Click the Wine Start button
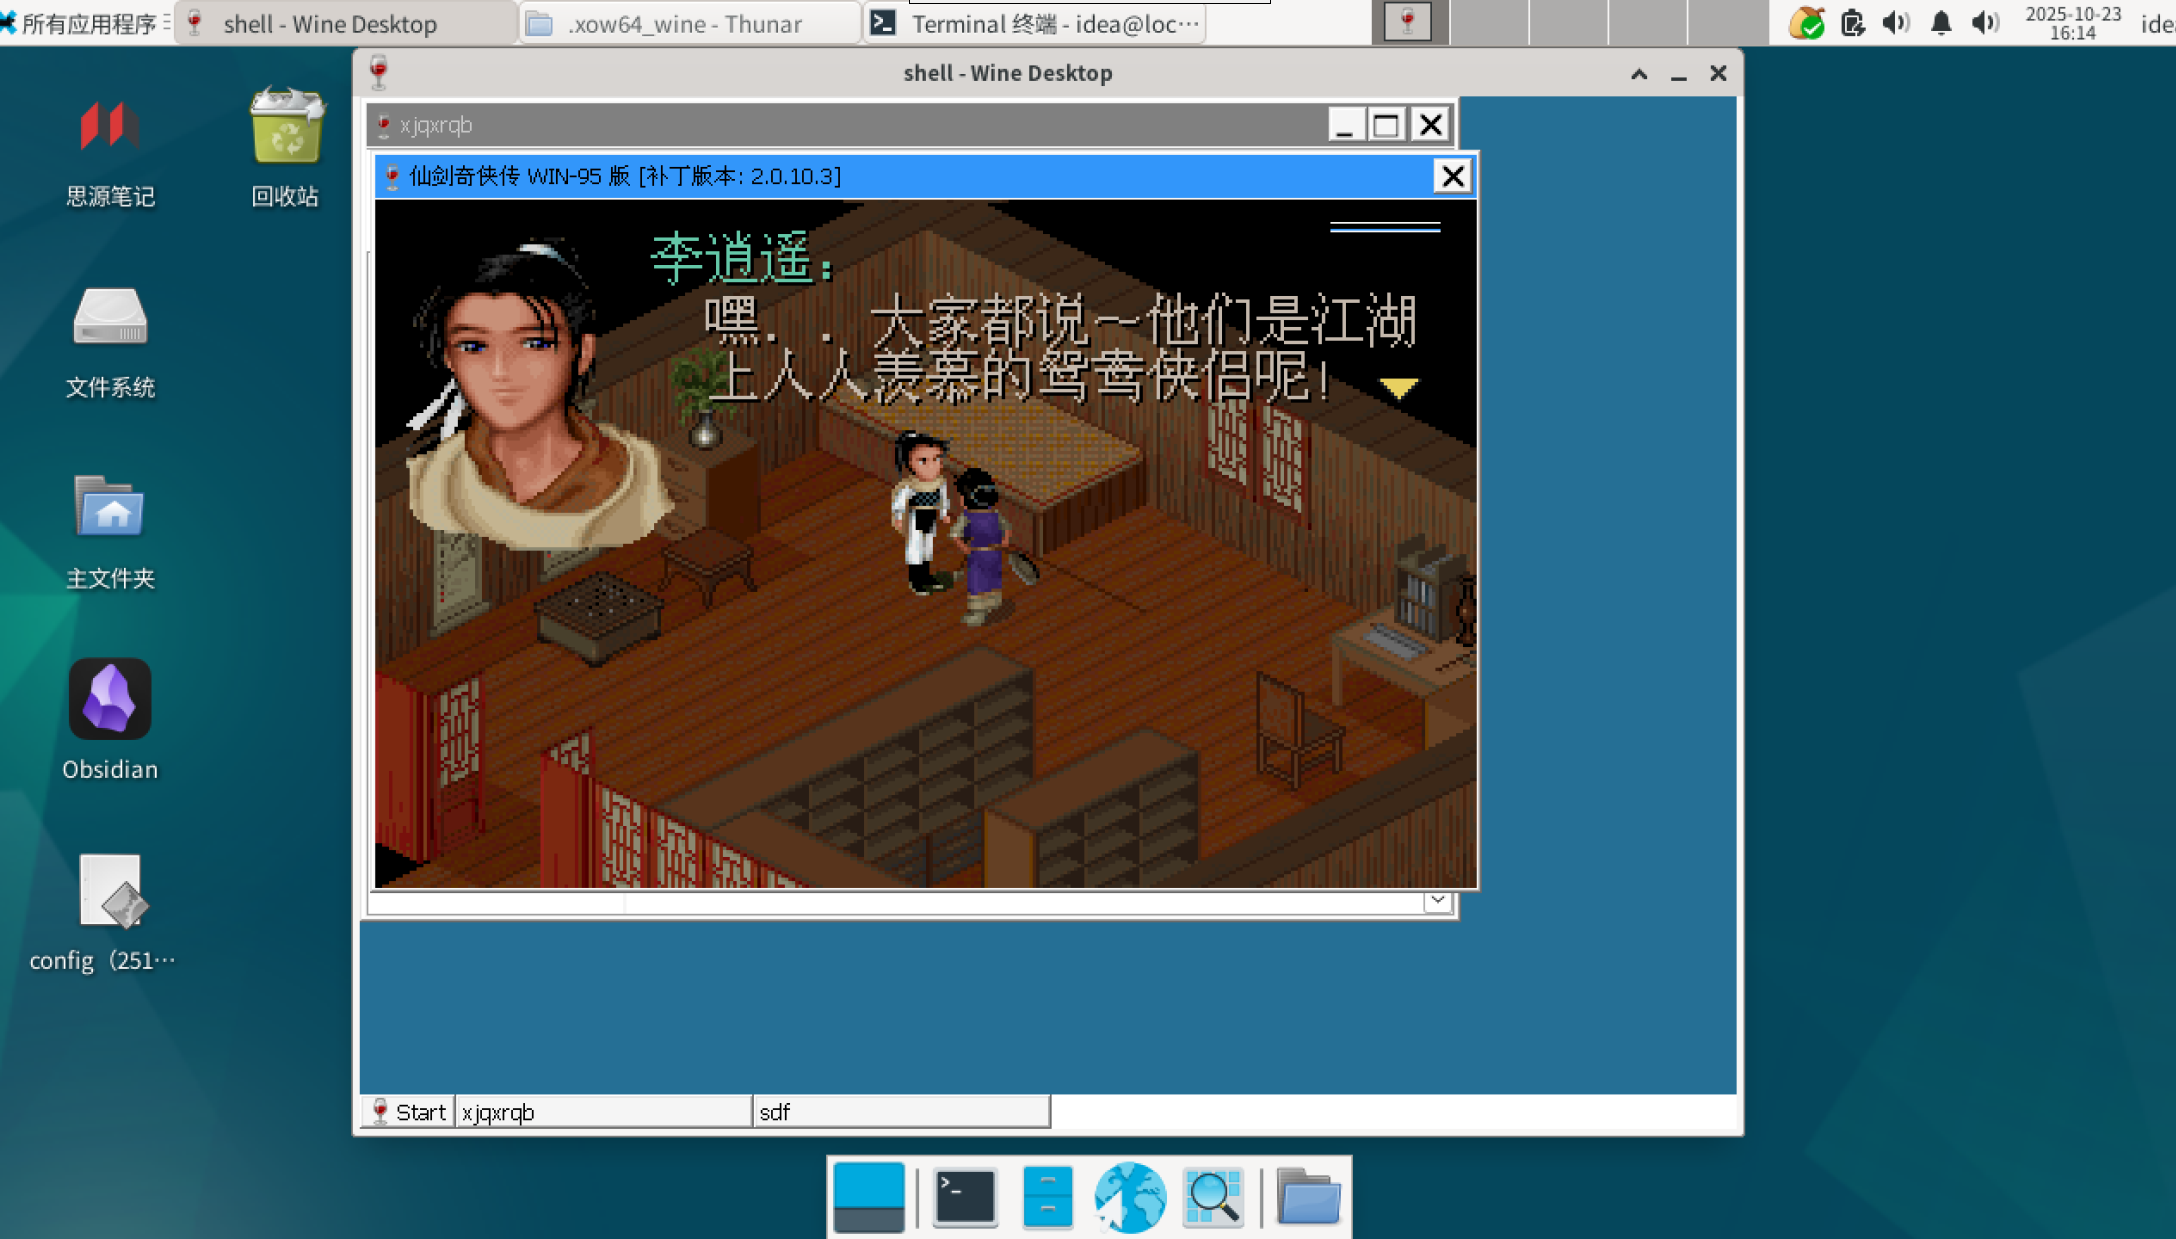Screen dimensions: 2176x1239 (x=408, y=1112)
